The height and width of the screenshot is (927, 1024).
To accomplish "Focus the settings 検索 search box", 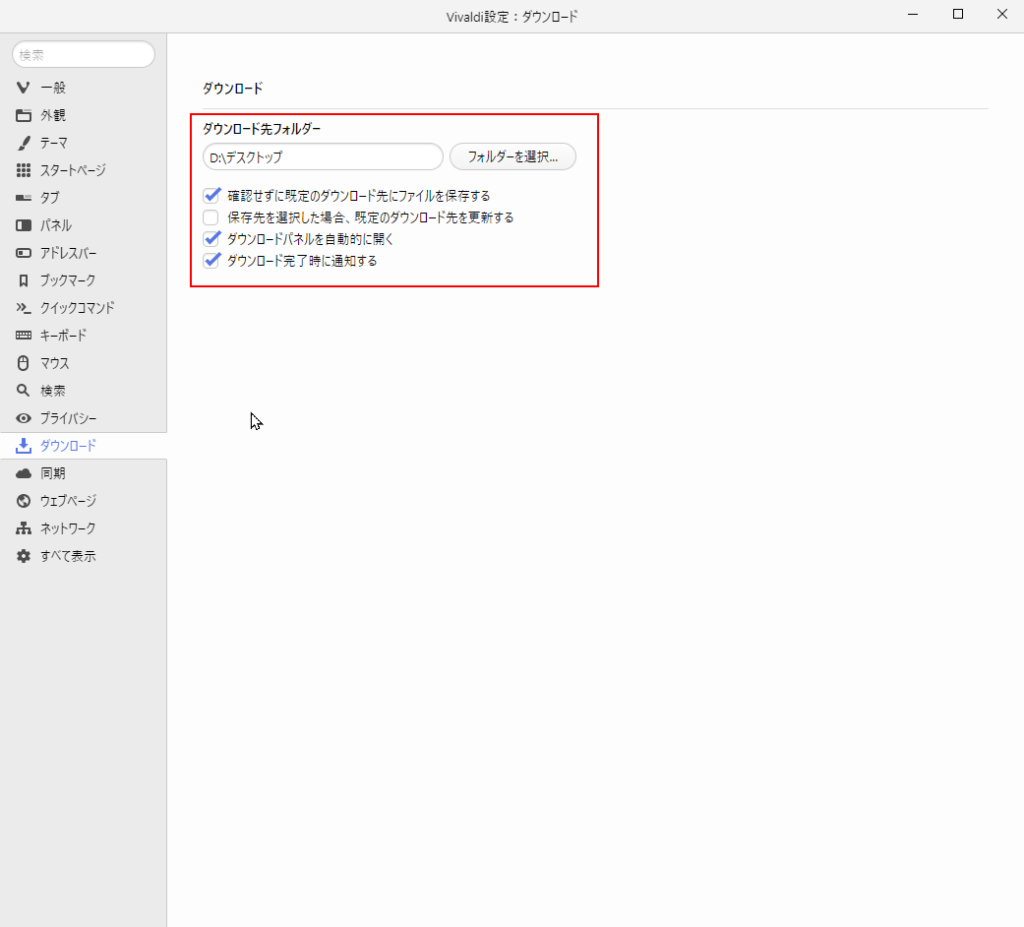I will [84, 55].
